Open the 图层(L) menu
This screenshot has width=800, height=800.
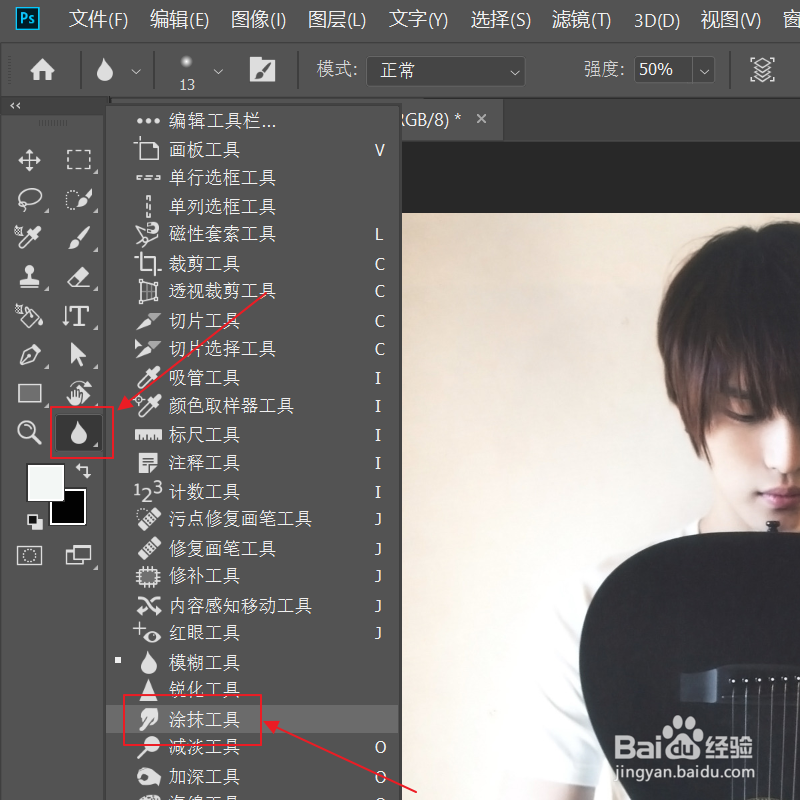[x=337, y=20]
